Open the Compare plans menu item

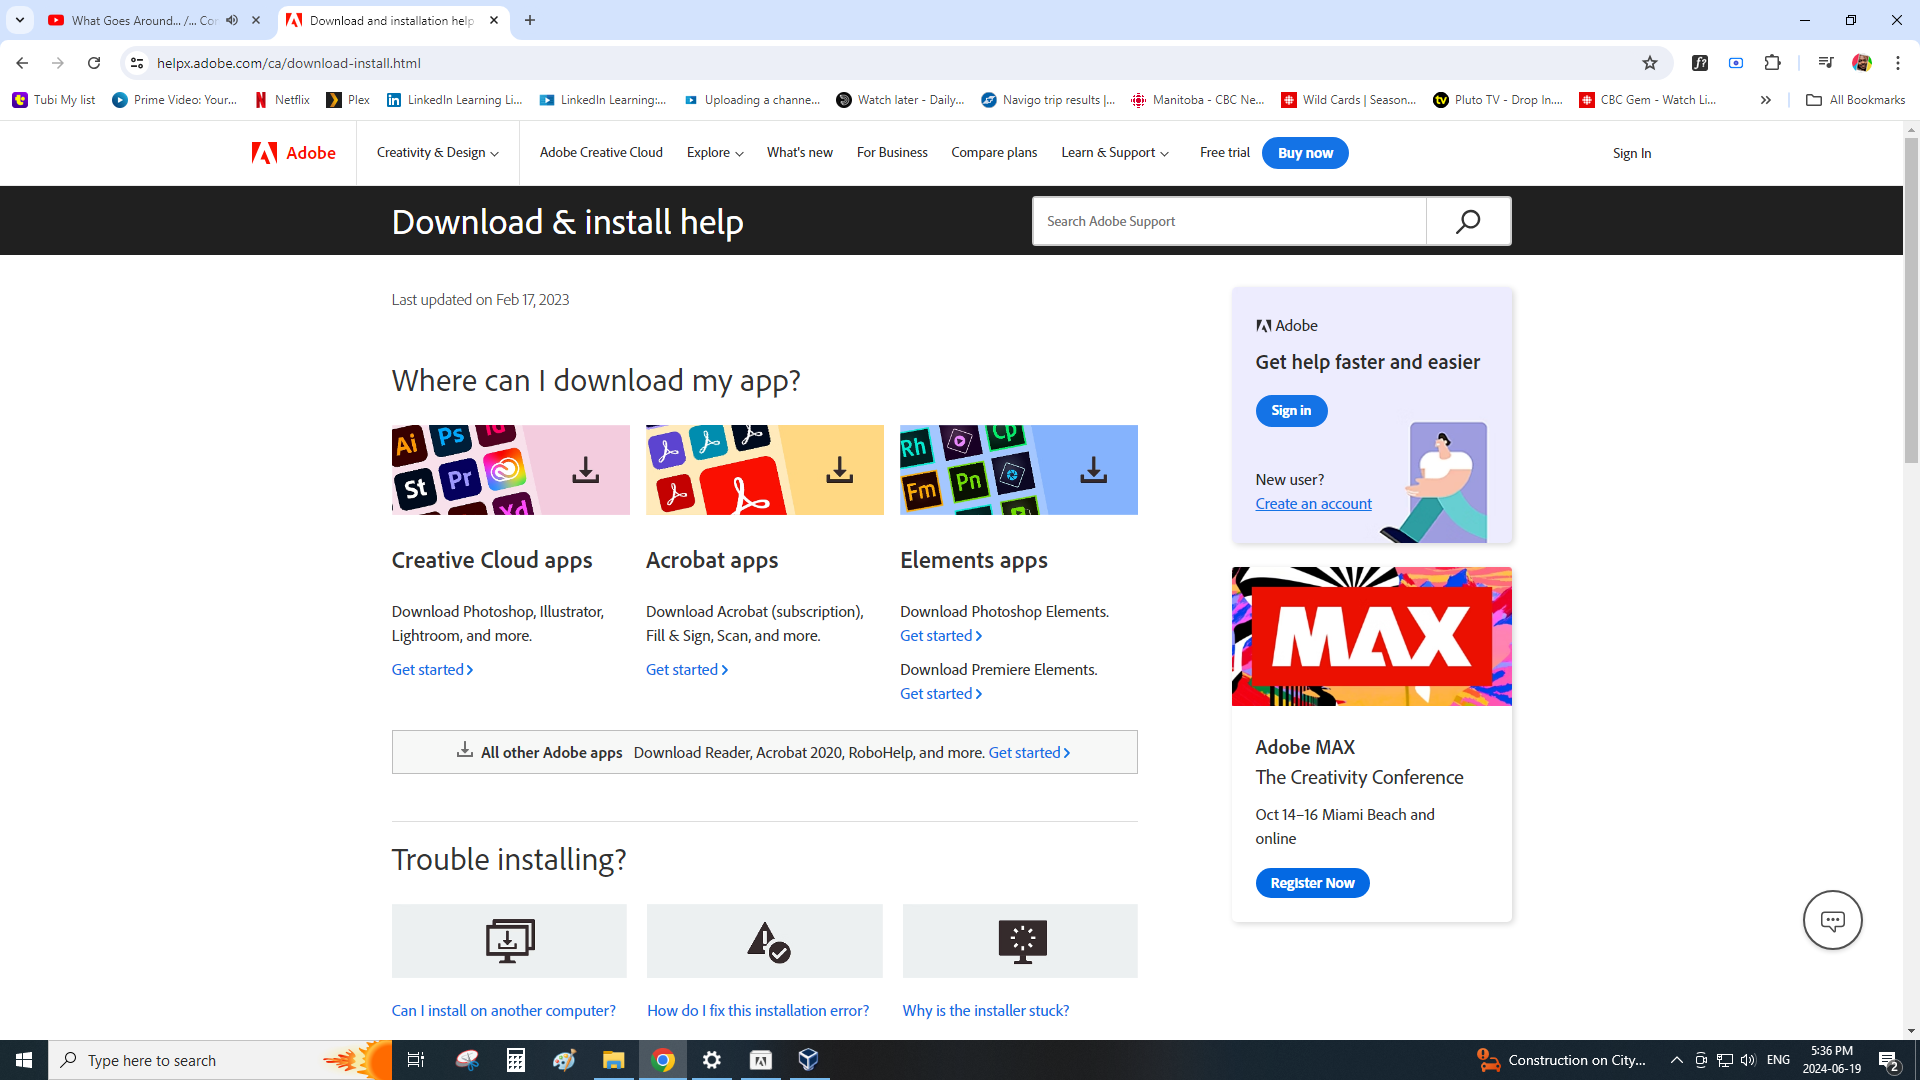click(x=994, y=153)
